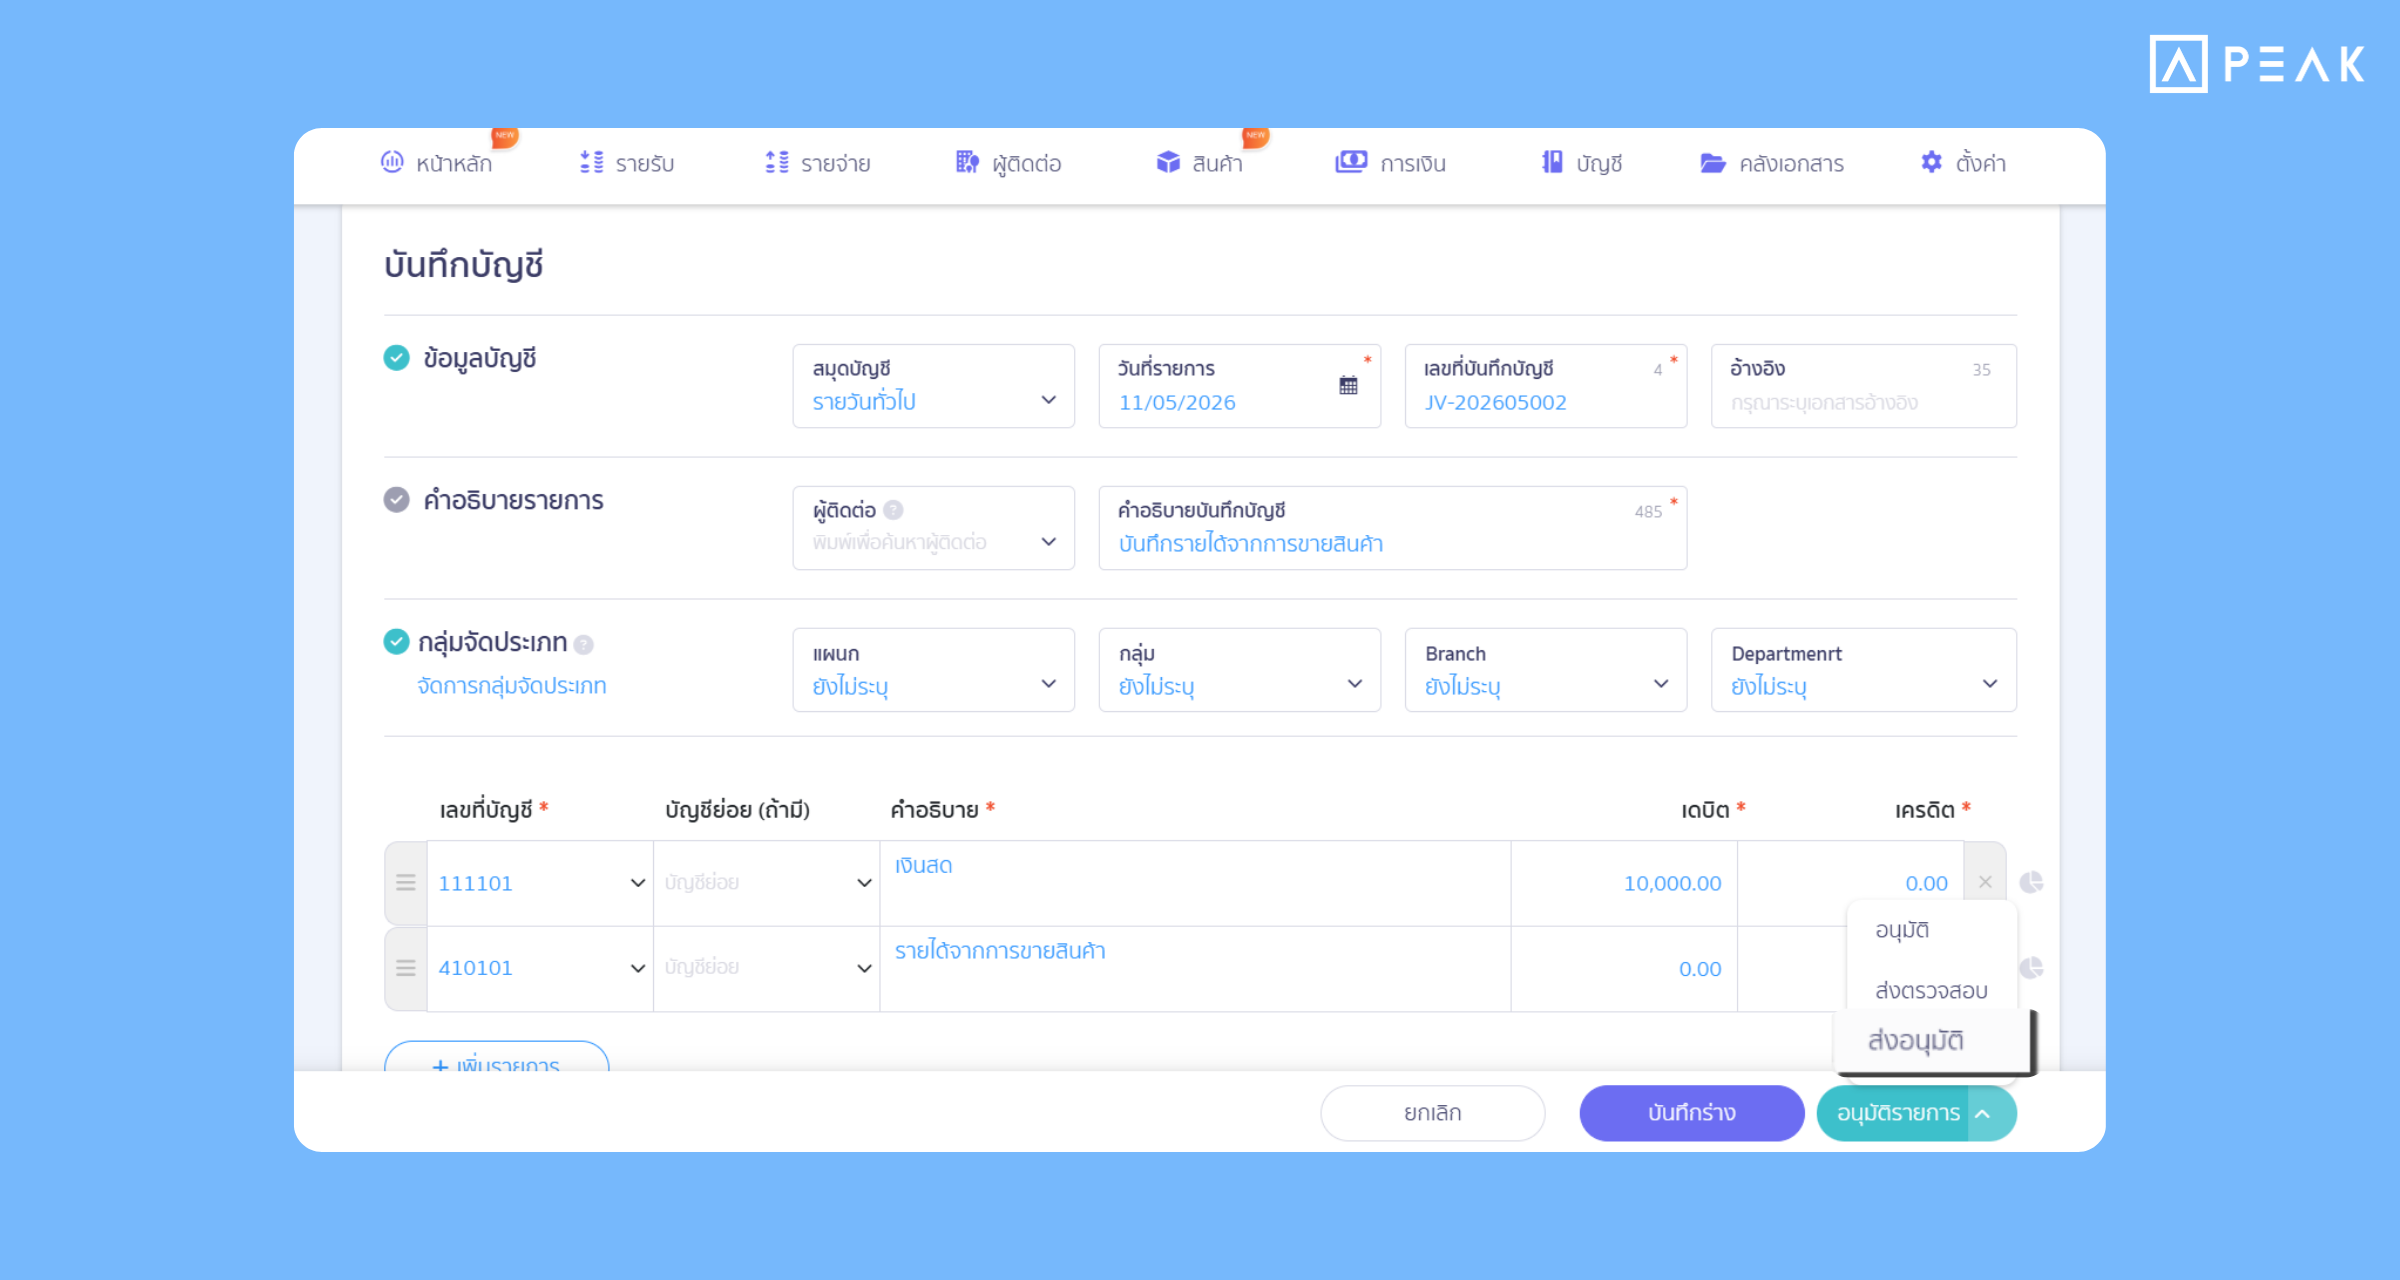Click the อ้างอิง reference input field
2400x1280 pixels.
tap(1863, 386)
